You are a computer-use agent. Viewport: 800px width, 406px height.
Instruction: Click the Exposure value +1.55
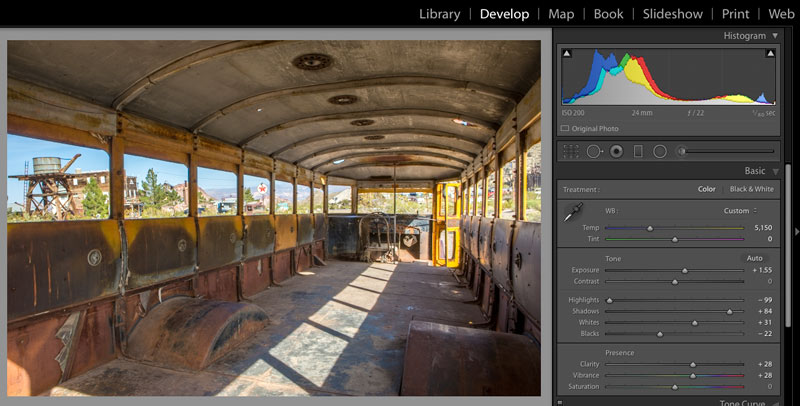[x=762, y=270]
